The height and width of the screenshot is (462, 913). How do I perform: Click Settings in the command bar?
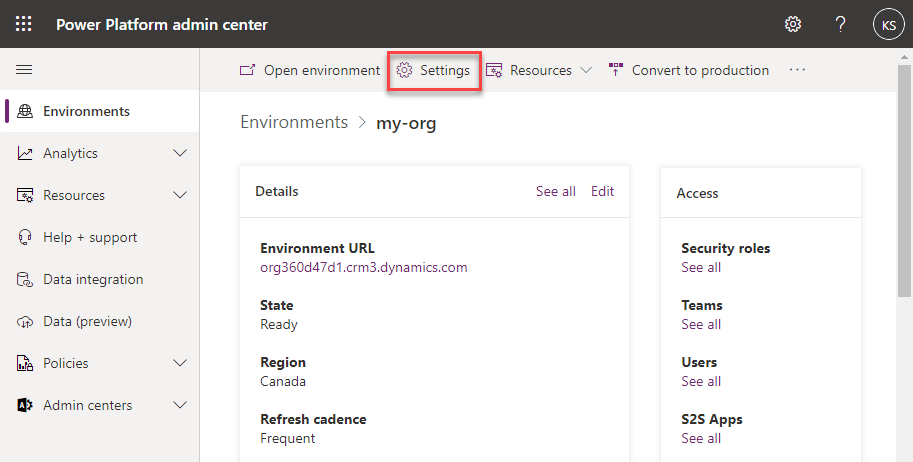(x=434, y=70)
